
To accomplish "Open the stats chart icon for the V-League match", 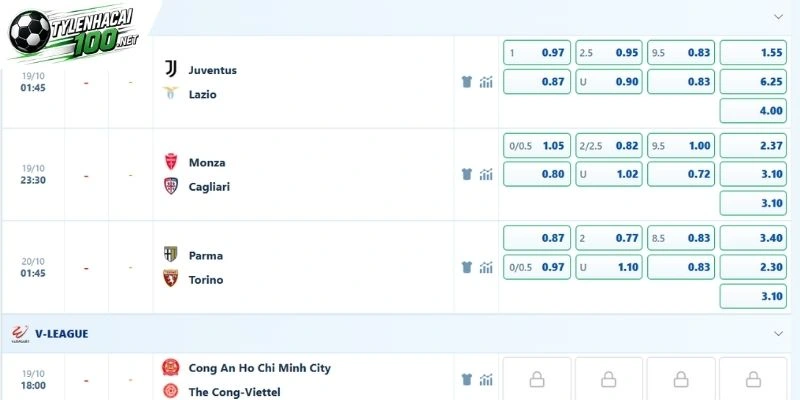I will click(486, 379).
